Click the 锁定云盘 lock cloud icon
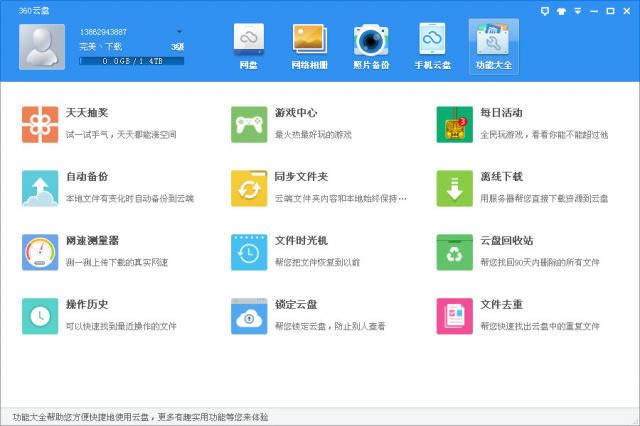 tap(249, 316)
